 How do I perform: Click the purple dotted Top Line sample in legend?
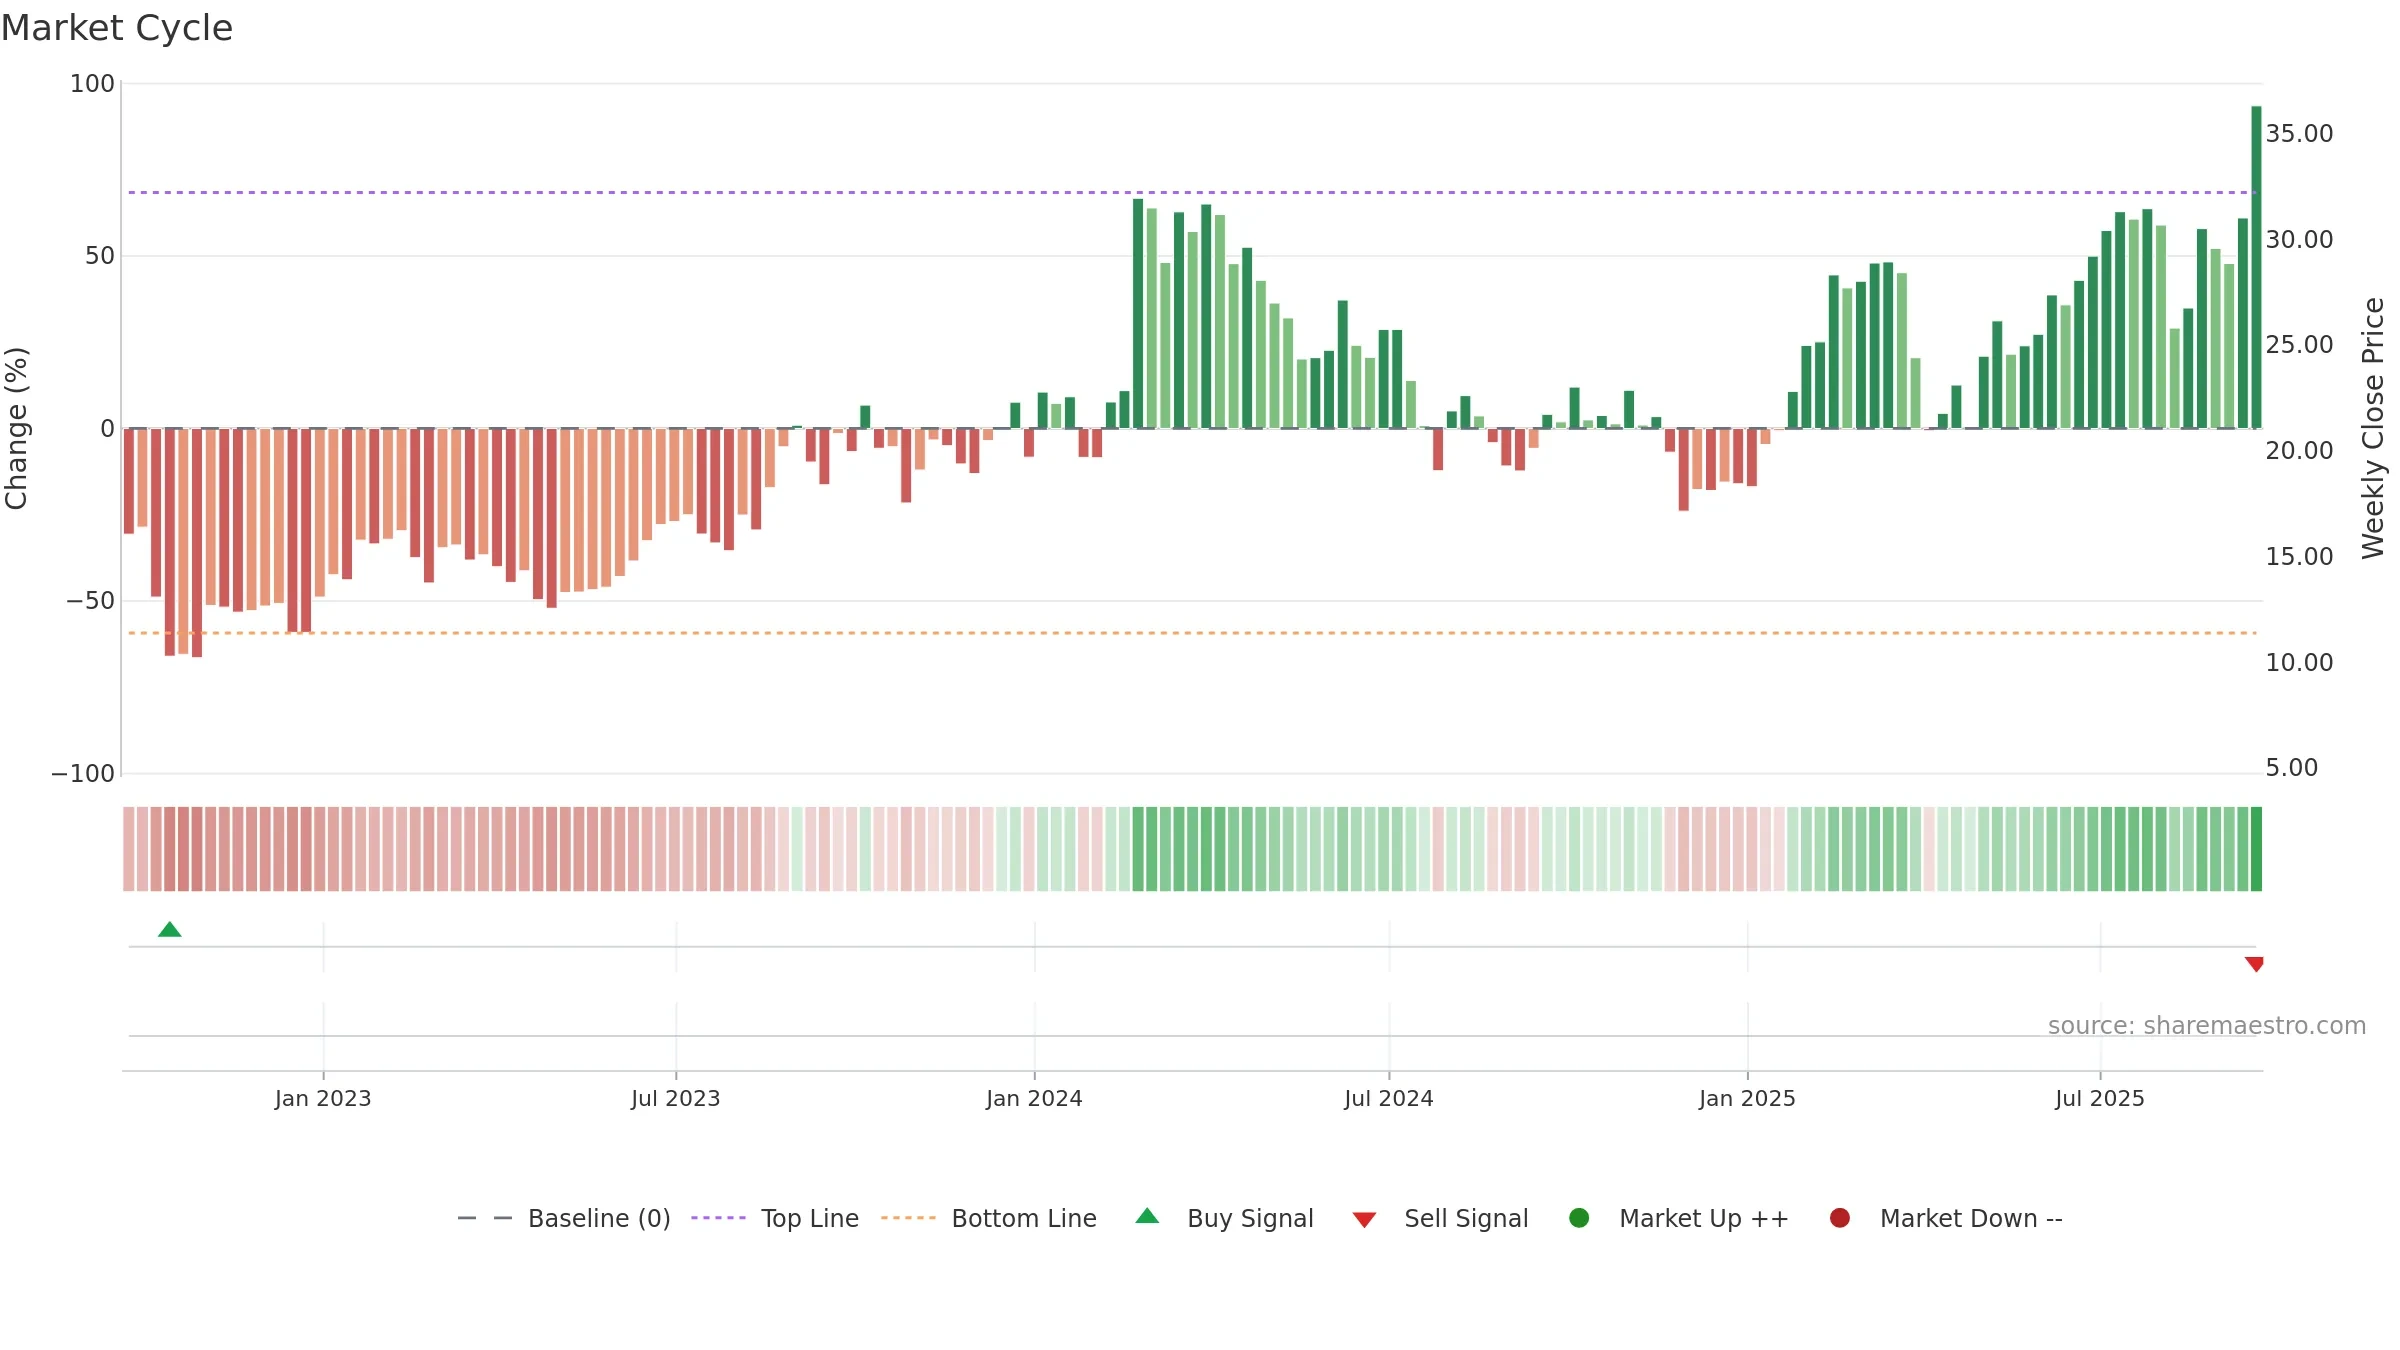pos(719,1218)
